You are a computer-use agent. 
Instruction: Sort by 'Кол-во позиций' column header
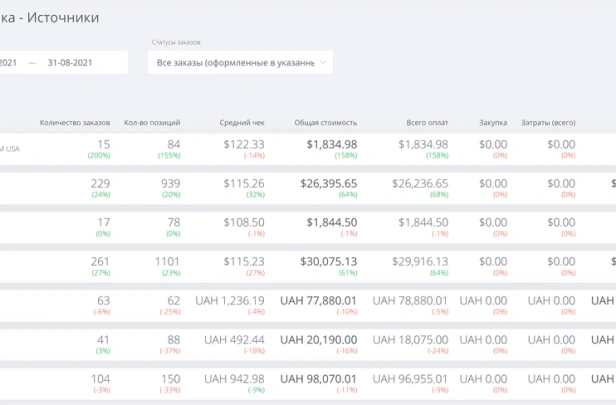(152, 122)
